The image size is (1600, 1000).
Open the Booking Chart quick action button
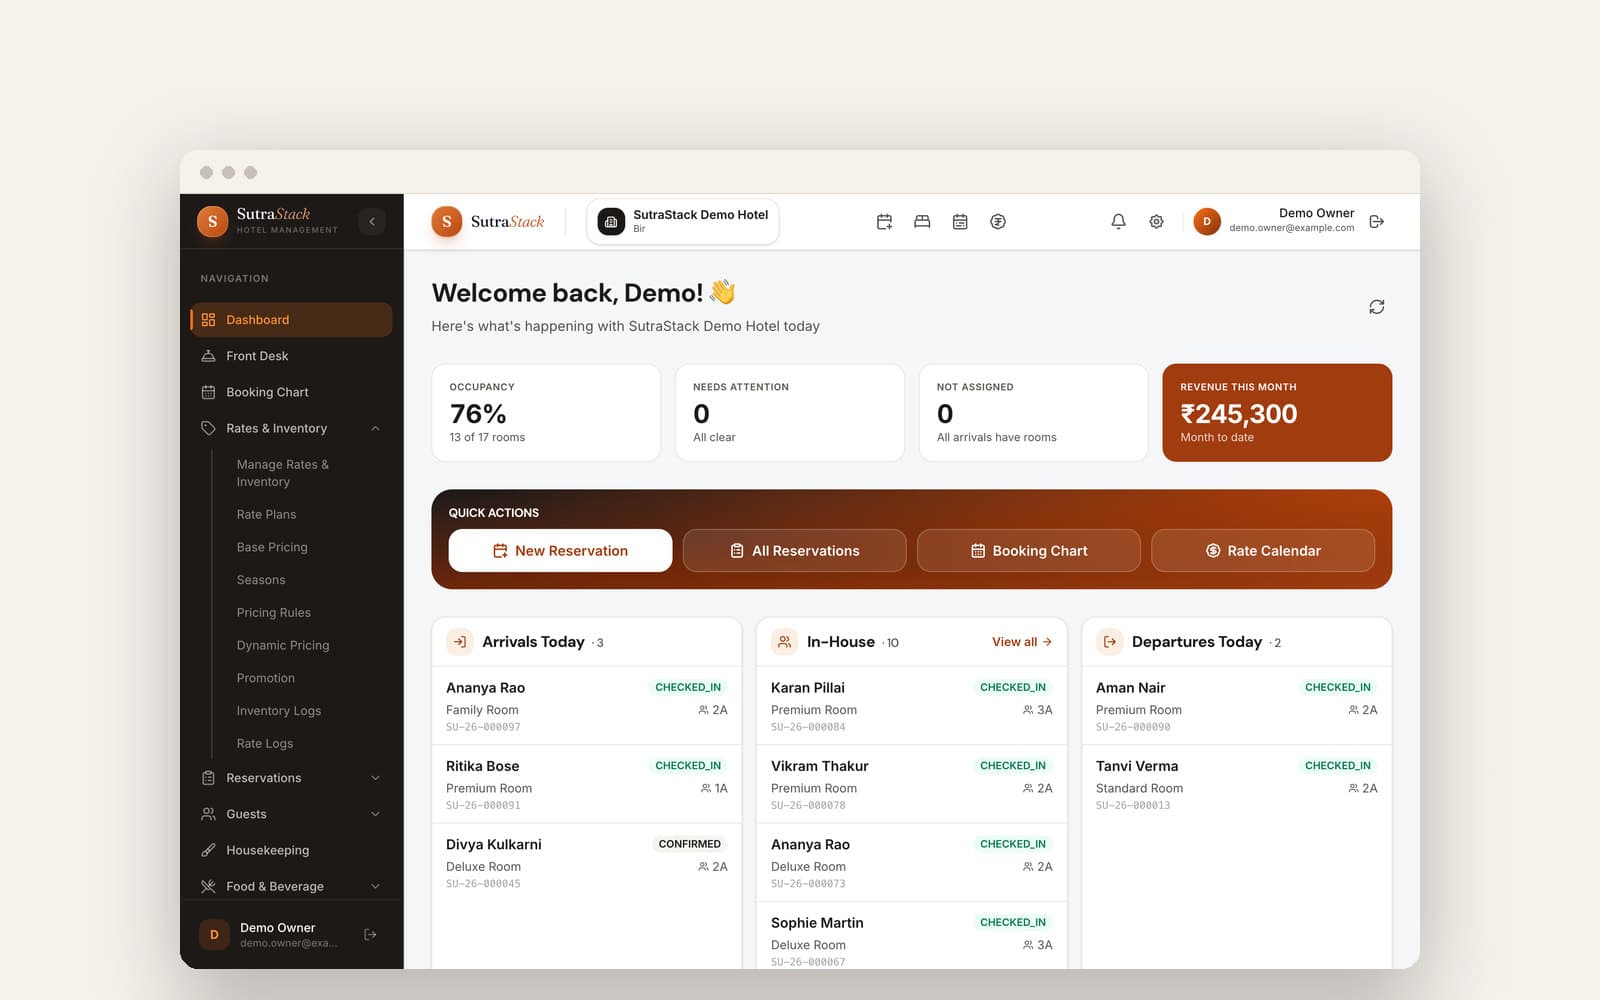coord(1028,551)
